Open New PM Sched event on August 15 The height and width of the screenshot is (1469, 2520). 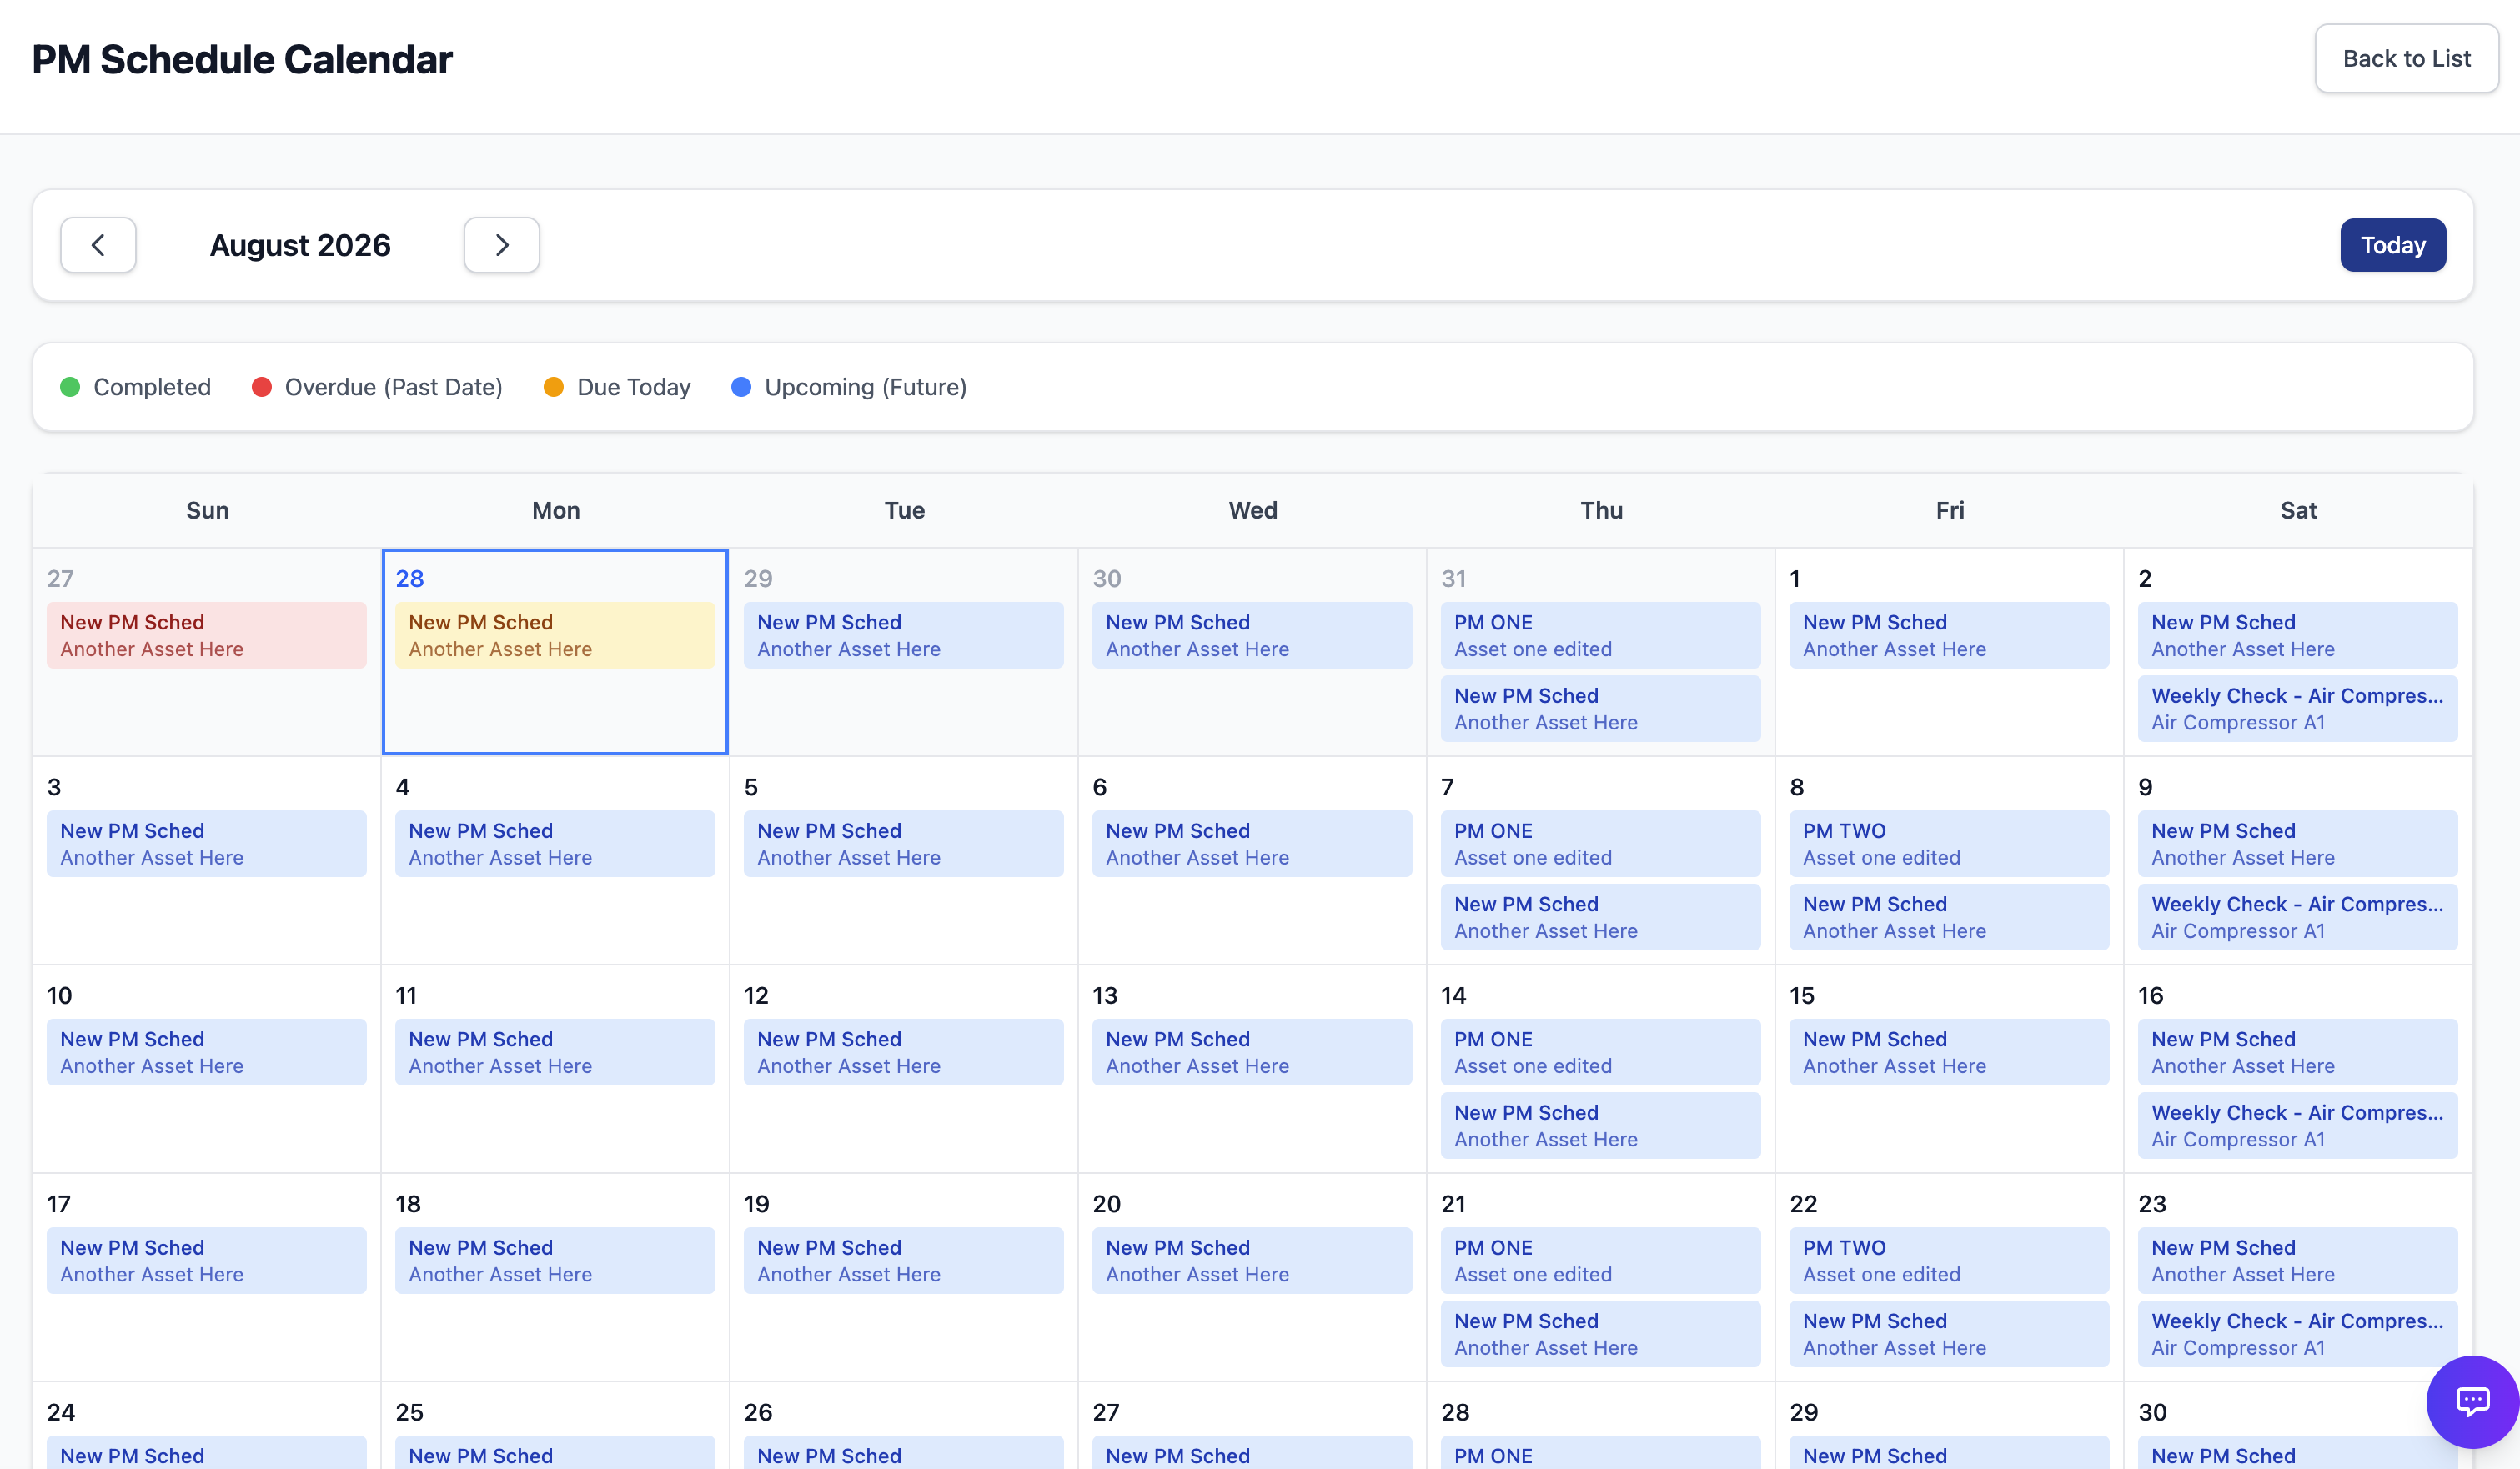[1949, 1052]
